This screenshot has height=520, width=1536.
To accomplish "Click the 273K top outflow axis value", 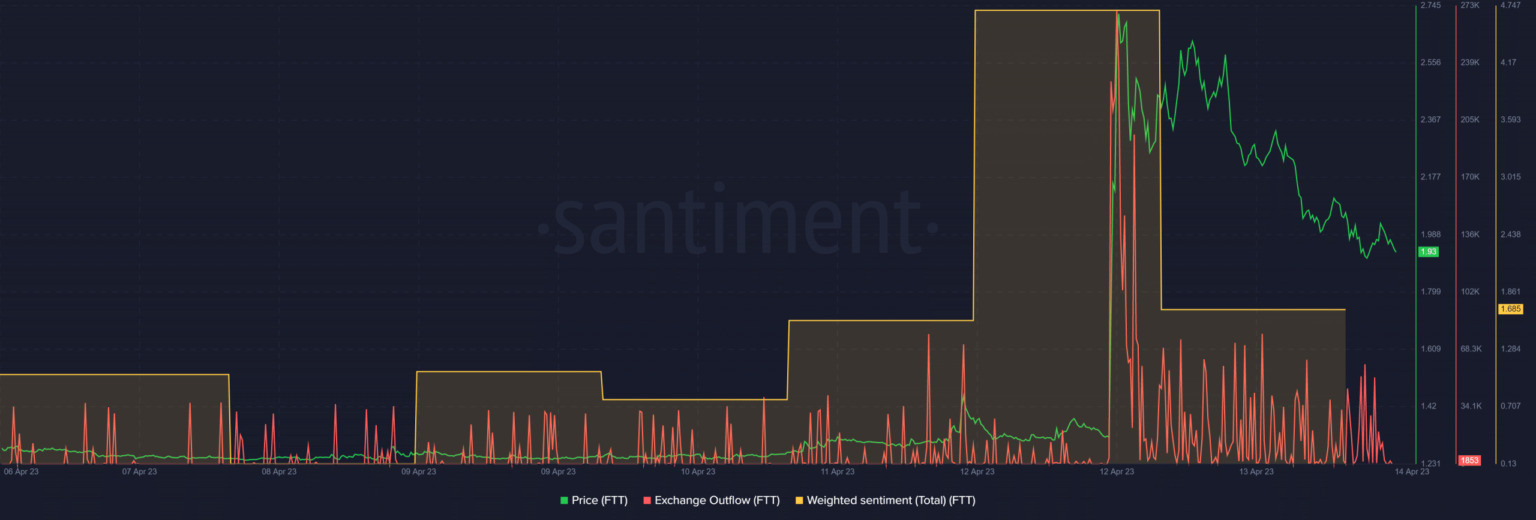I will coord(1470,6).
